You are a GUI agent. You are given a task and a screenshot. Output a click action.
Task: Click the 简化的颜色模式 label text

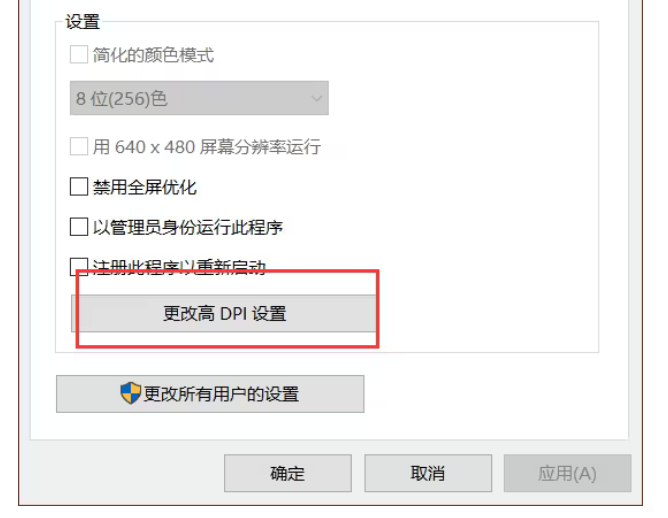pyautogui.click(x=153, y=55)
